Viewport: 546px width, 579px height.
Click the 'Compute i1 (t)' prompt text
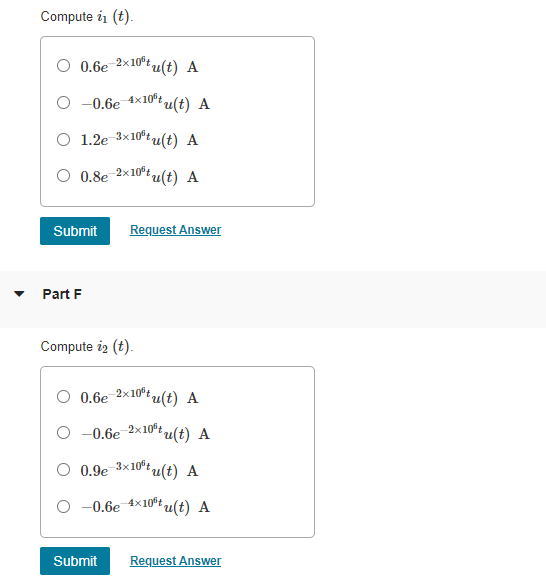(87, 17)
